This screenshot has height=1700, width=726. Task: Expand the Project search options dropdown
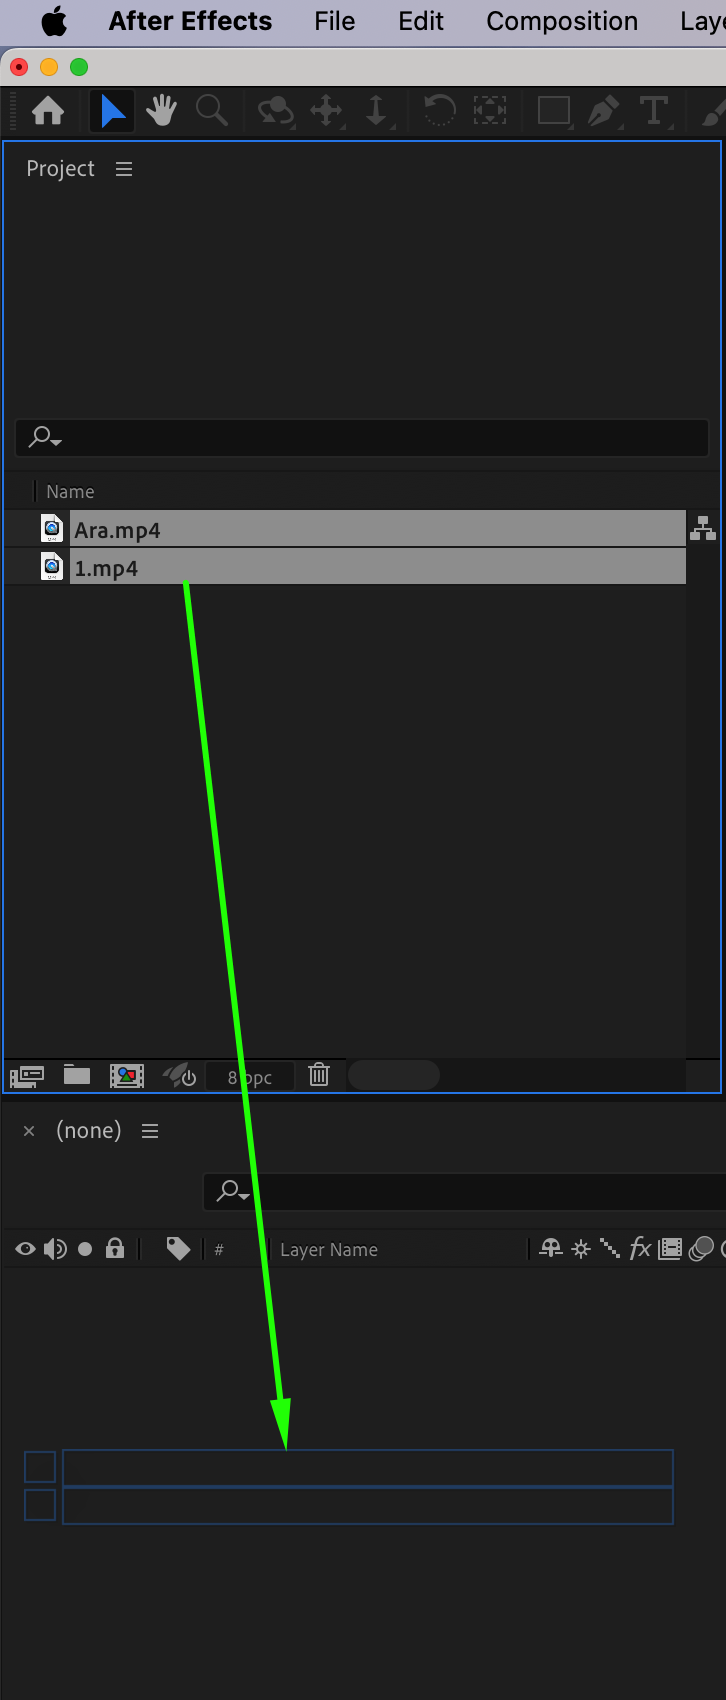[45, 438]
